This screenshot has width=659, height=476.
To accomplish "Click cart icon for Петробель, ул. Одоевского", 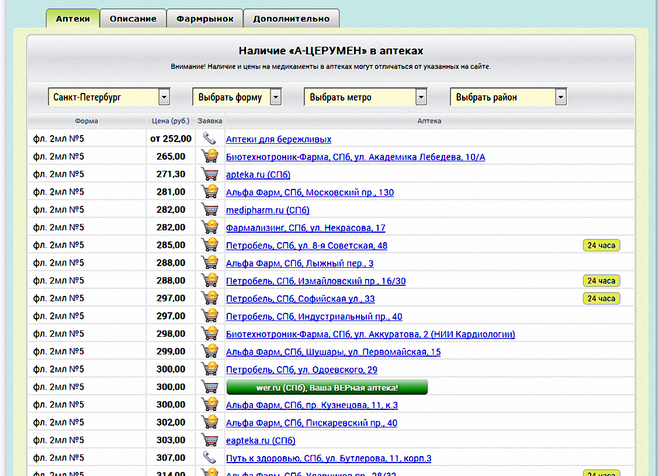I will (210, 369).
